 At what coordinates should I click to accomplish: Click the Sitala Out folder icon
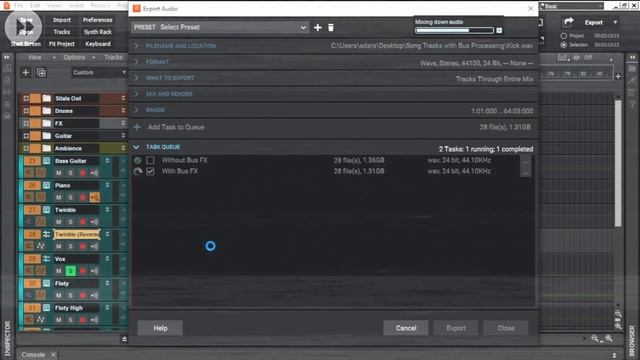point(47,98)
